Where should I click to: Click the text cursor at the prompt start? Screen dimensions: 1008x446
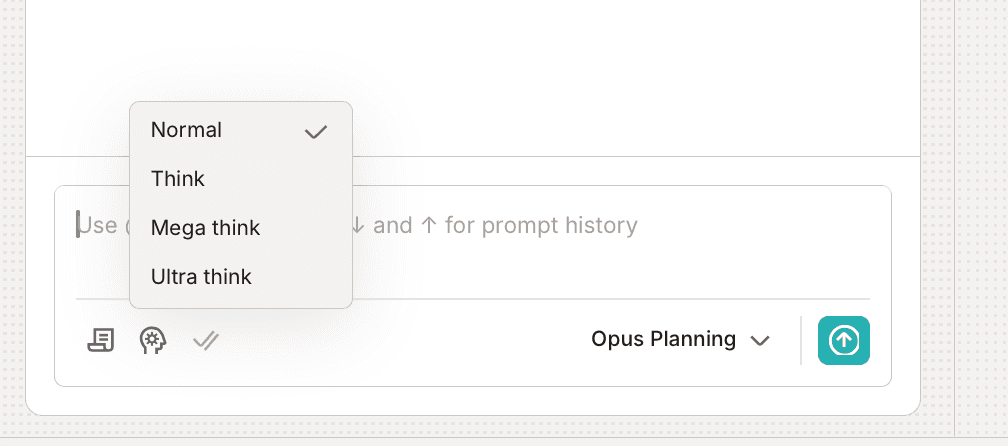[x=78, y=225]
